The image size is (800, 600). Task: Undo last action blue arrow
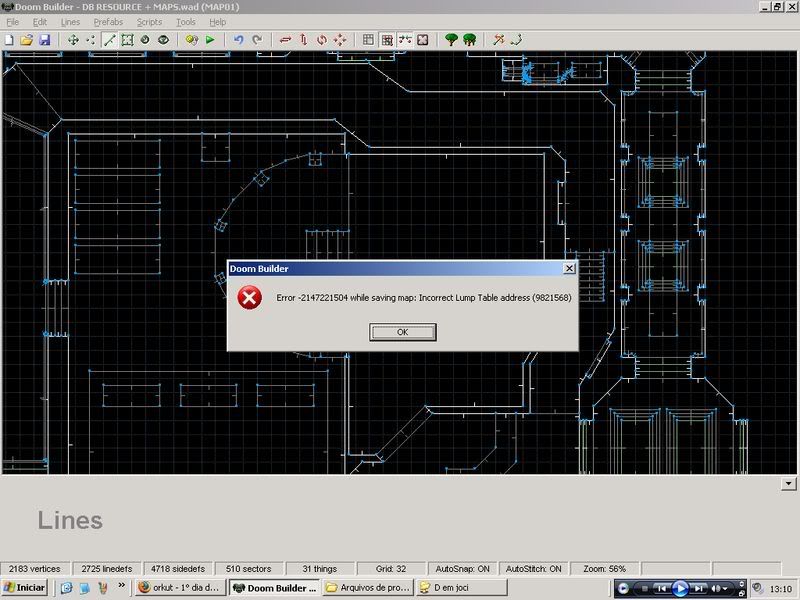coord(238,40)
